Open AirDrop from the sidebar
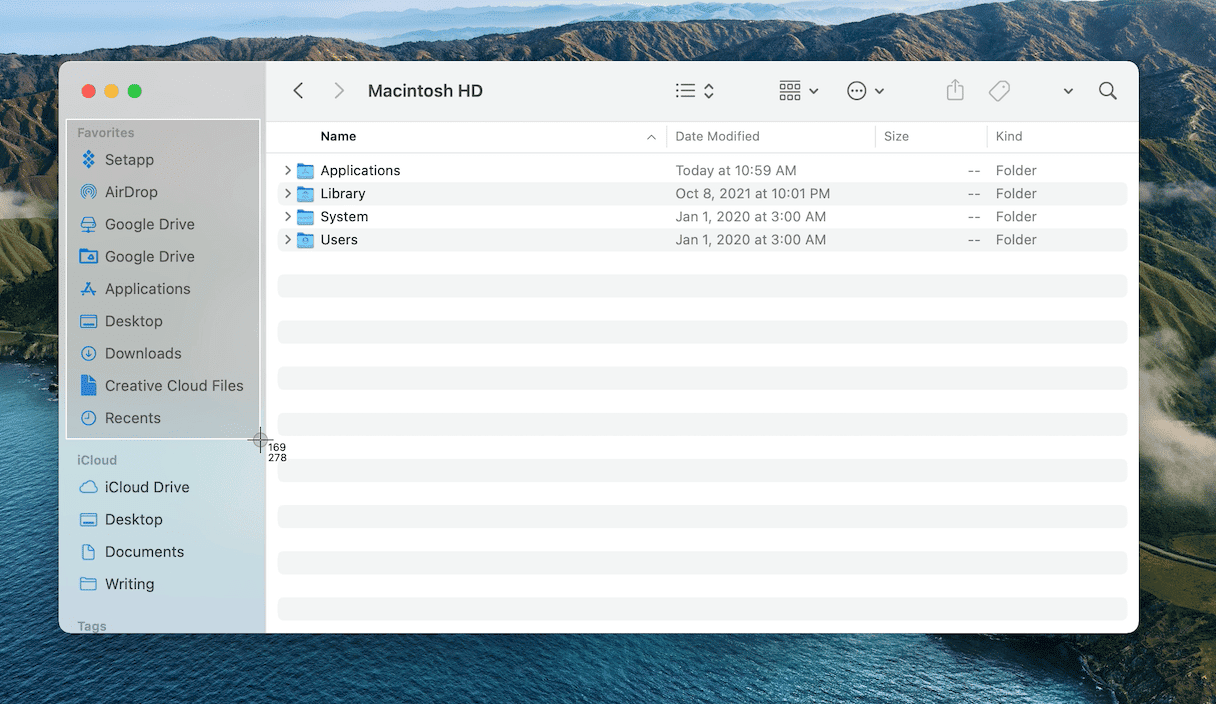This screenshot has width=1216, height=704. point(130,192)
